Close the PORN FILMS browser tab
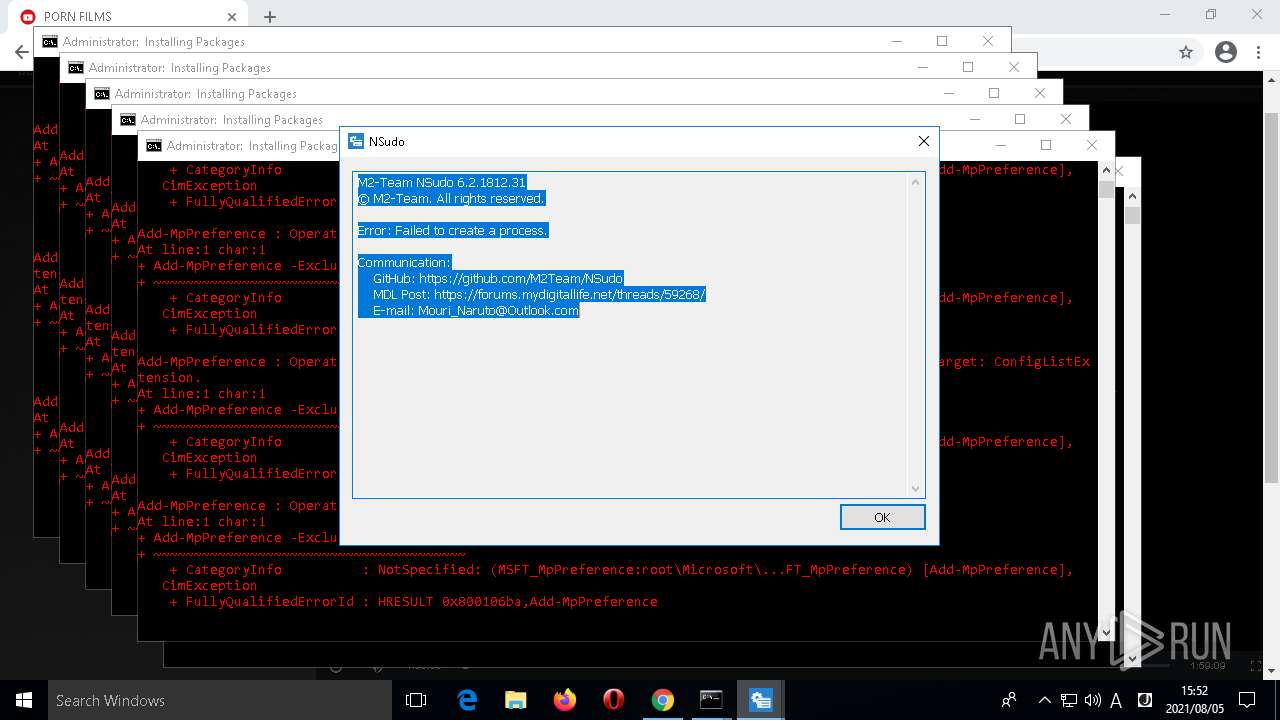The width and height of the screenshot is (1280, 720). pos(232,16)
